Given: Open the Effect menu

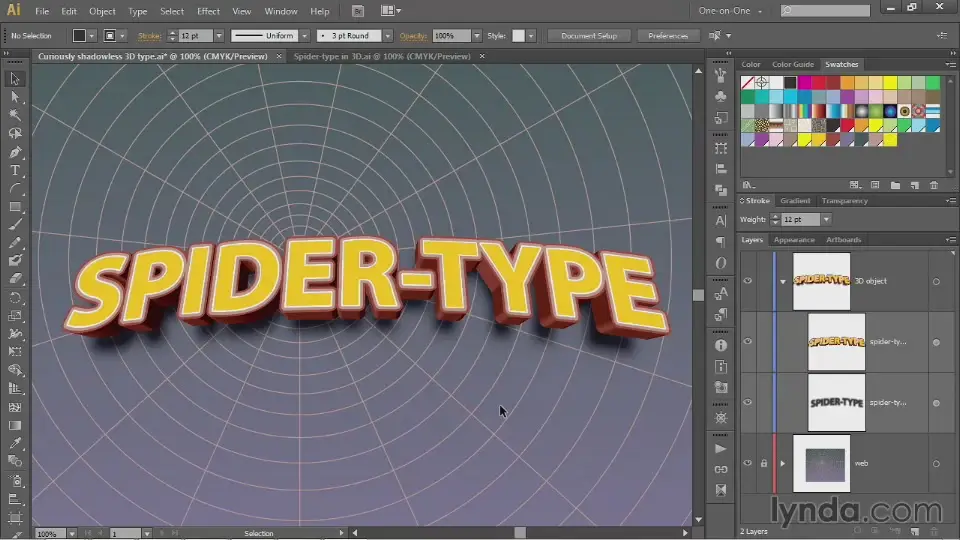Looking at the screenshot, I should pos(208,11).
